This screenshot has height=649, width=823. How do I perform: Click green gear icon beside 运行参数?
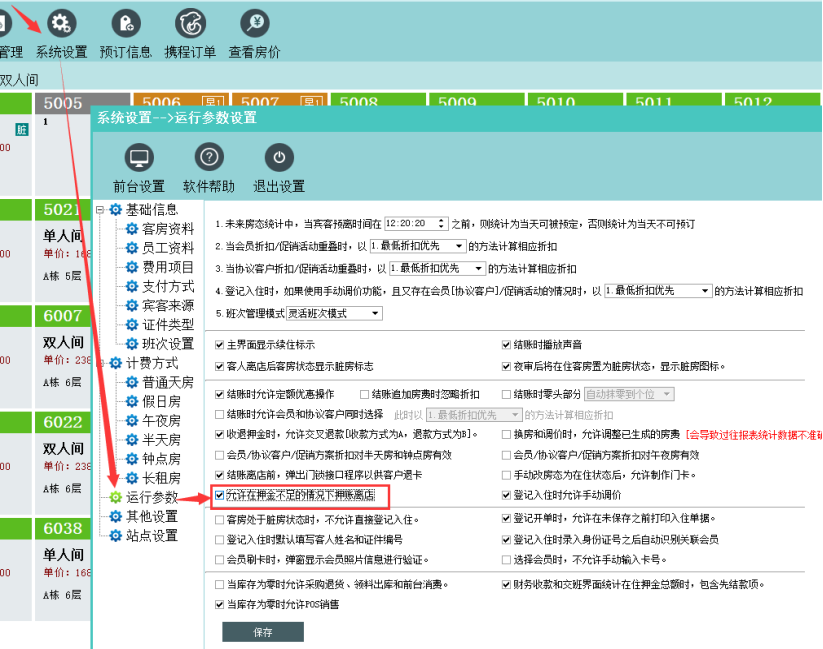coord(115,497)
